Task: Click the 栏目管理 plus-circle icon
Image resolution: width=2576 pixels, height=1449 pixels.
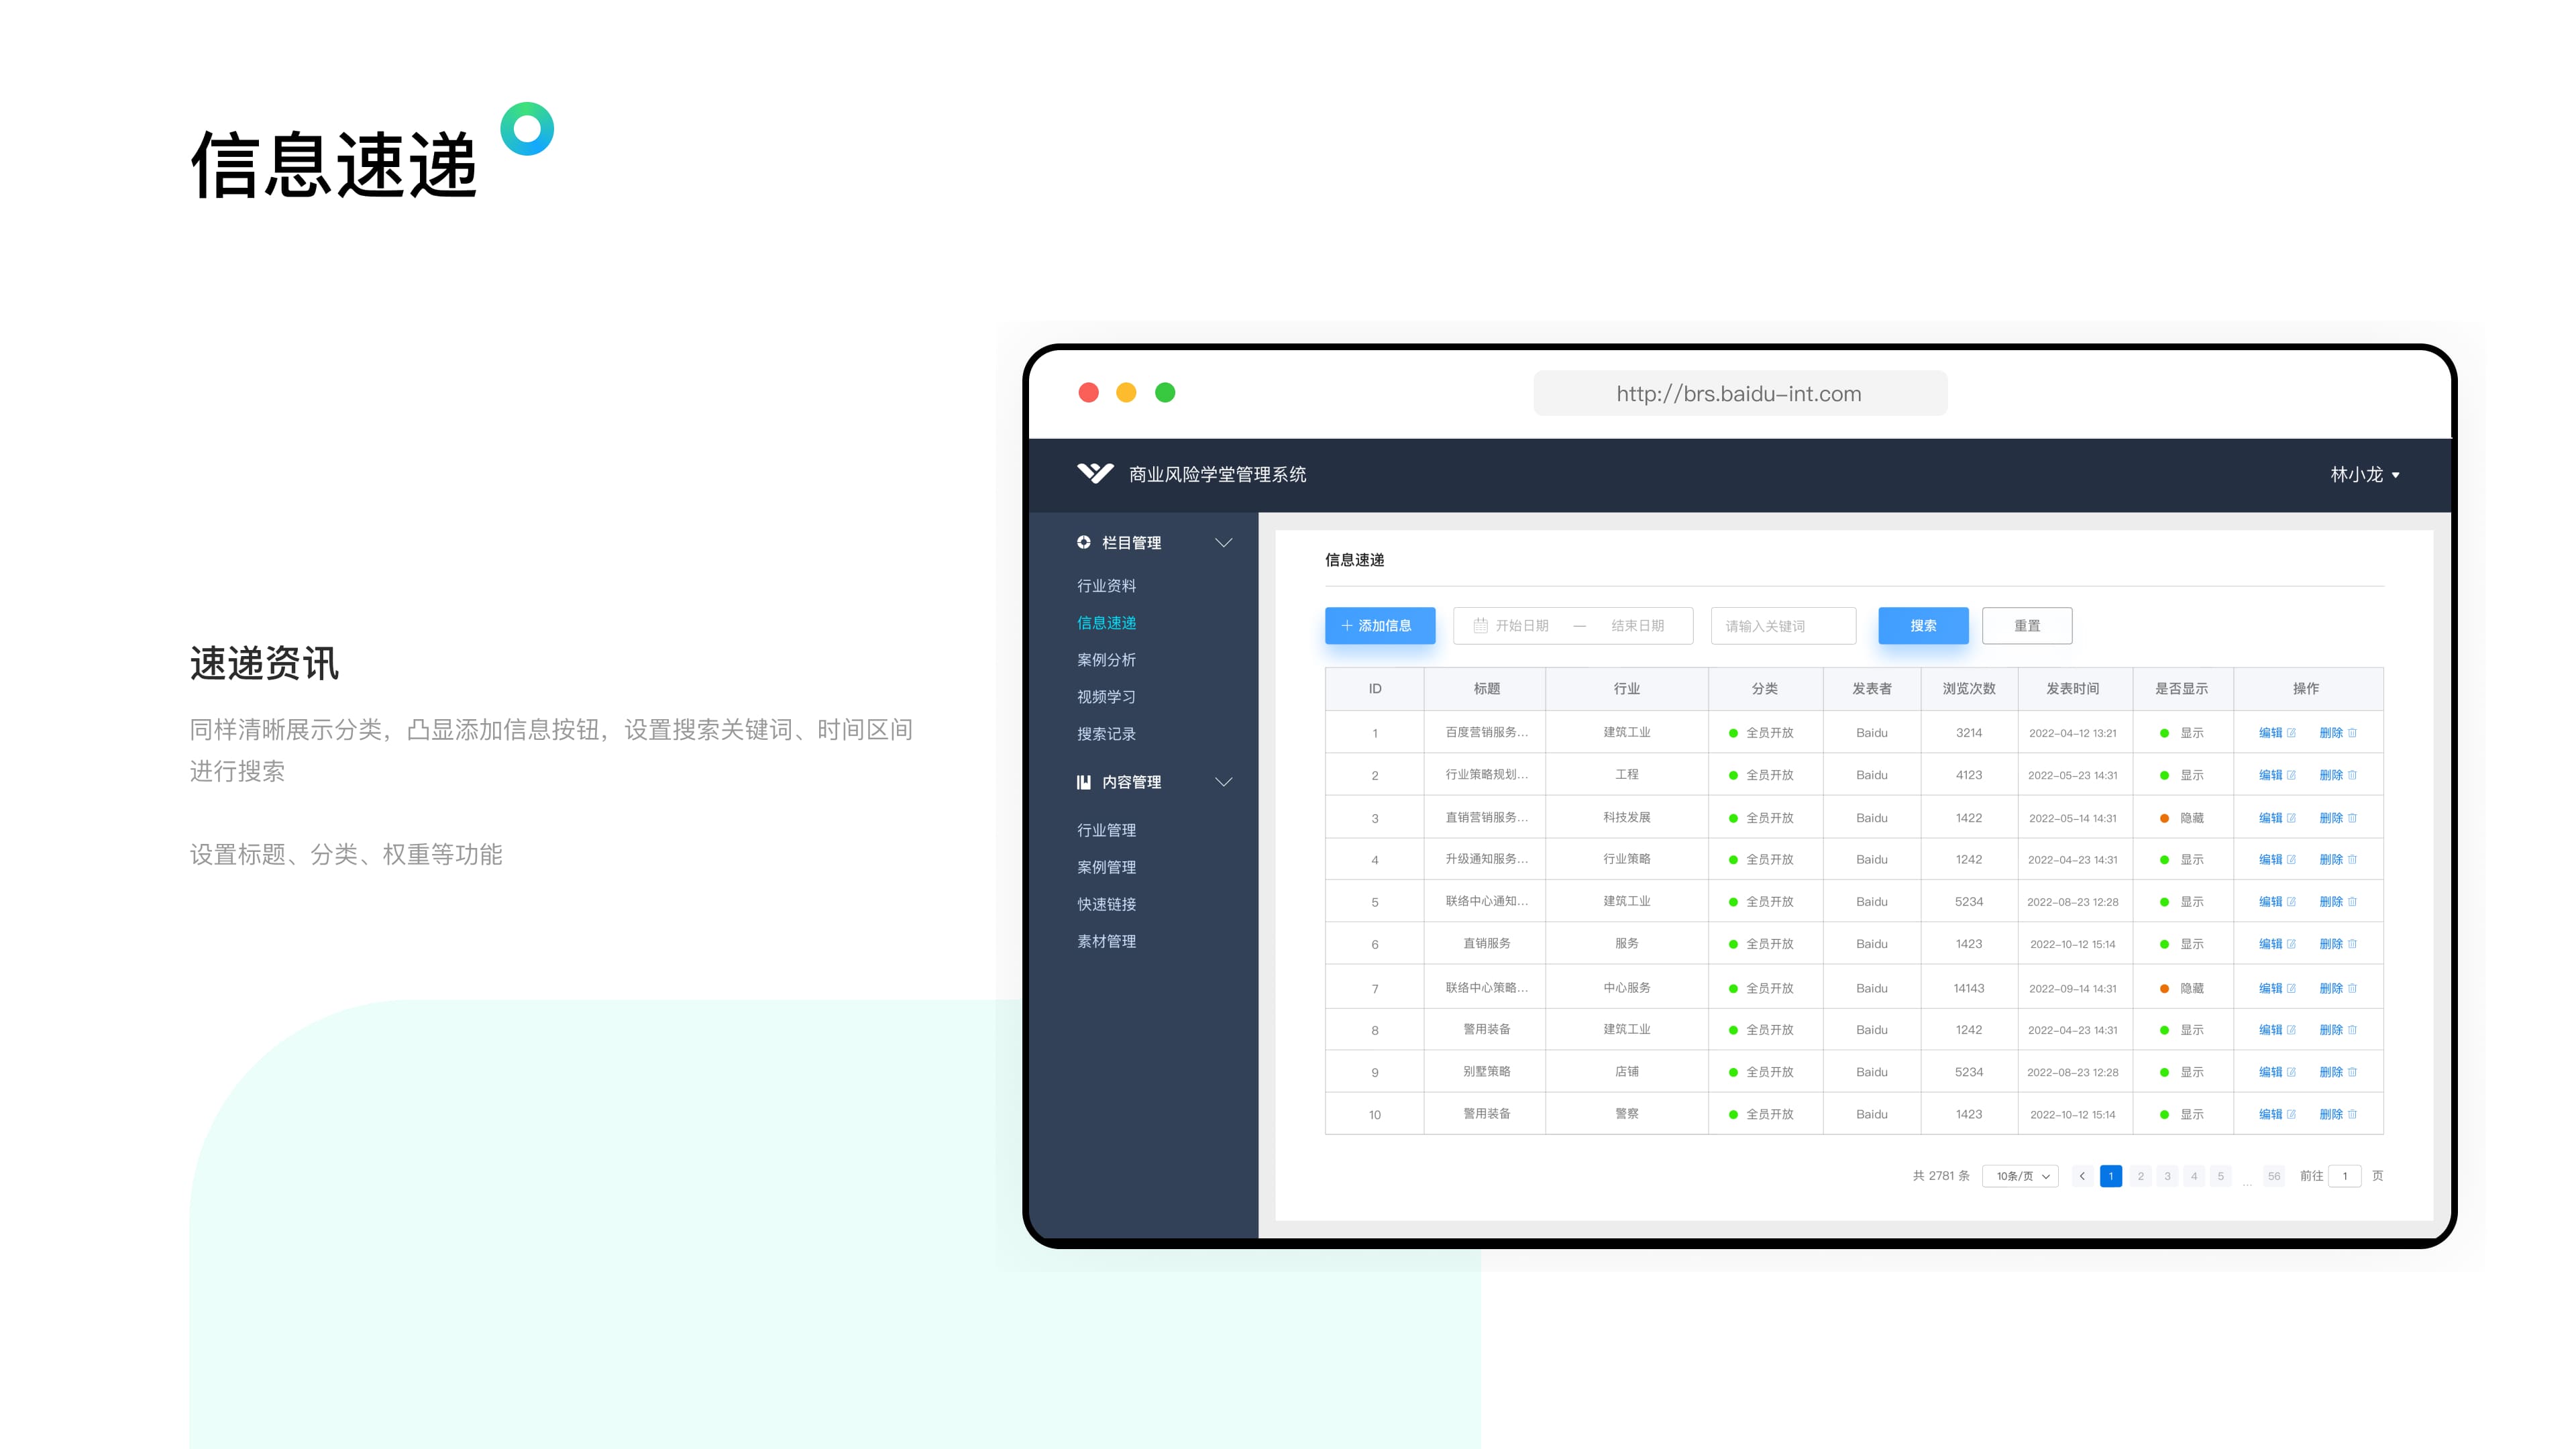Action: coord(1083,542)
